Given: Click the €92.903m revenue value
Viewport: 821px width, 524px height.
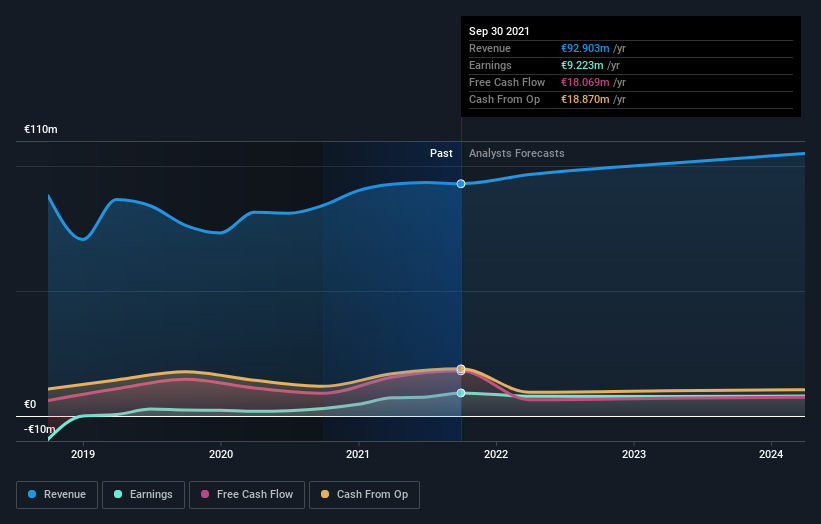Looking at the screenshot, I should [x=585, y=48].
